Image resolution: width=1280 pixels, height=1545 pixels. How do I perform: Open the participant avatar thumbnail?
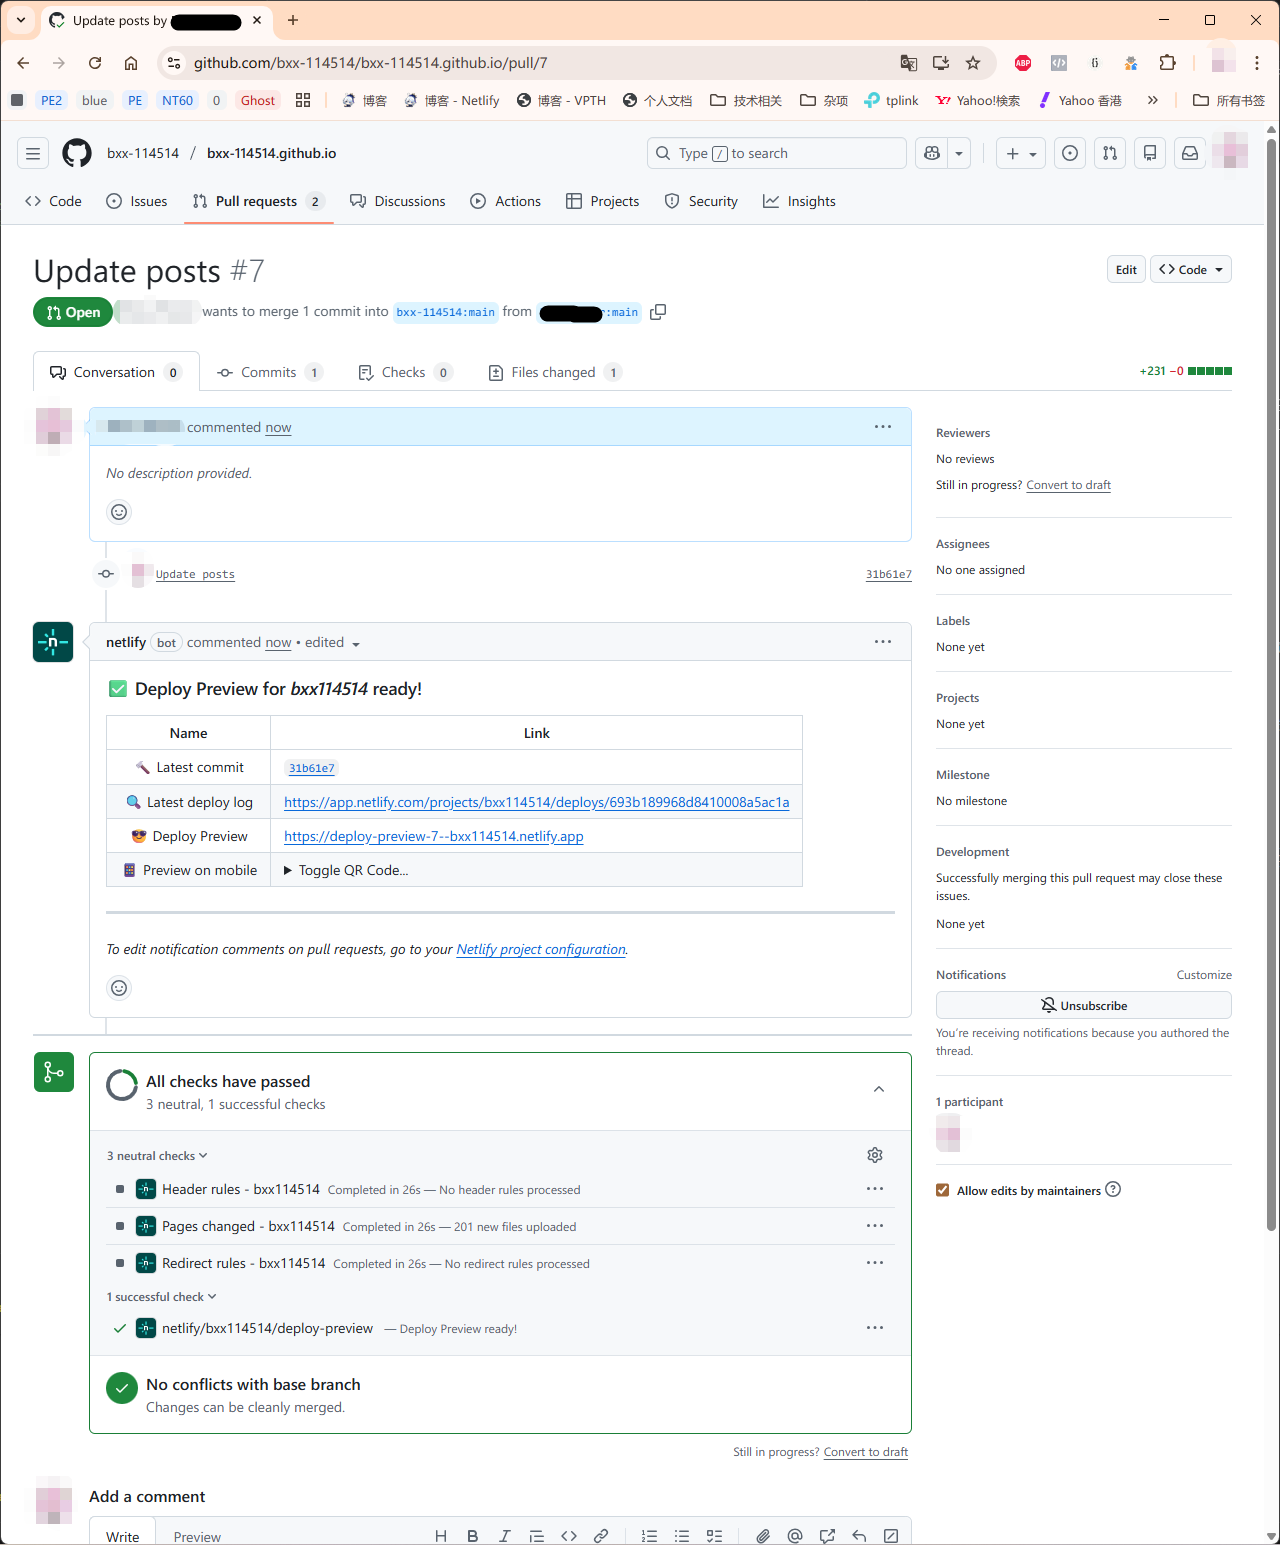coord(948,1133)
